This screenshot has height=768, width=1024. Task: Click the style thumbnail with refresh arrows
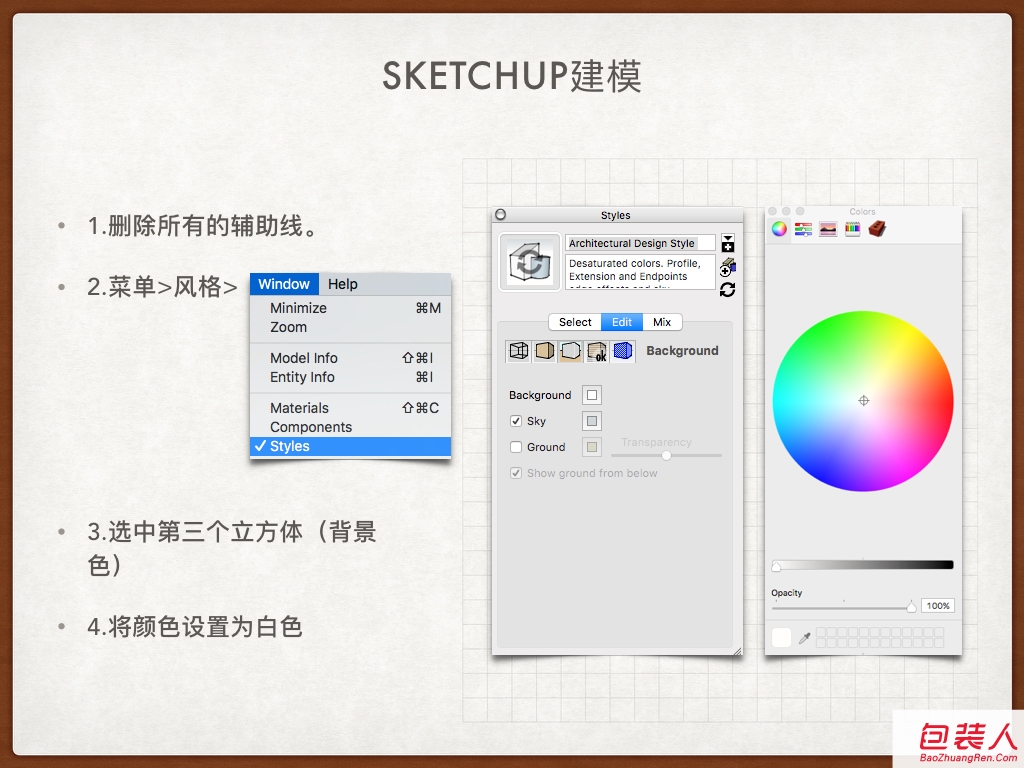click(530, 263)
